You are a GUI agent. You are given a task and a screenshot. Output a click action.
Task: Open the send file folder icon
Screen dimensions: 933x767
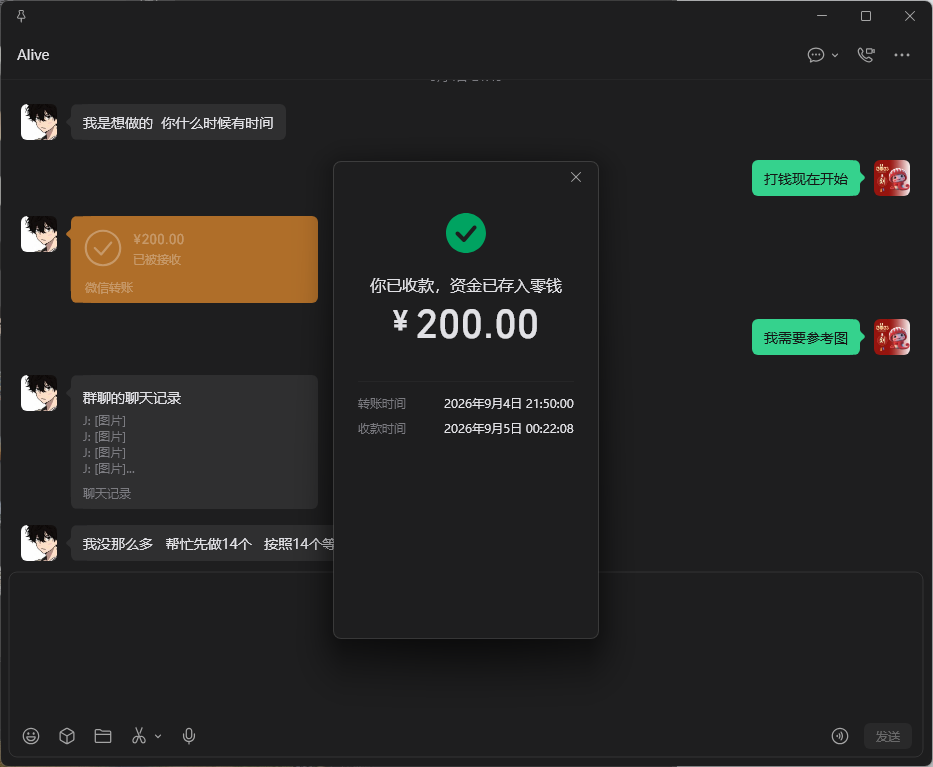103,736
